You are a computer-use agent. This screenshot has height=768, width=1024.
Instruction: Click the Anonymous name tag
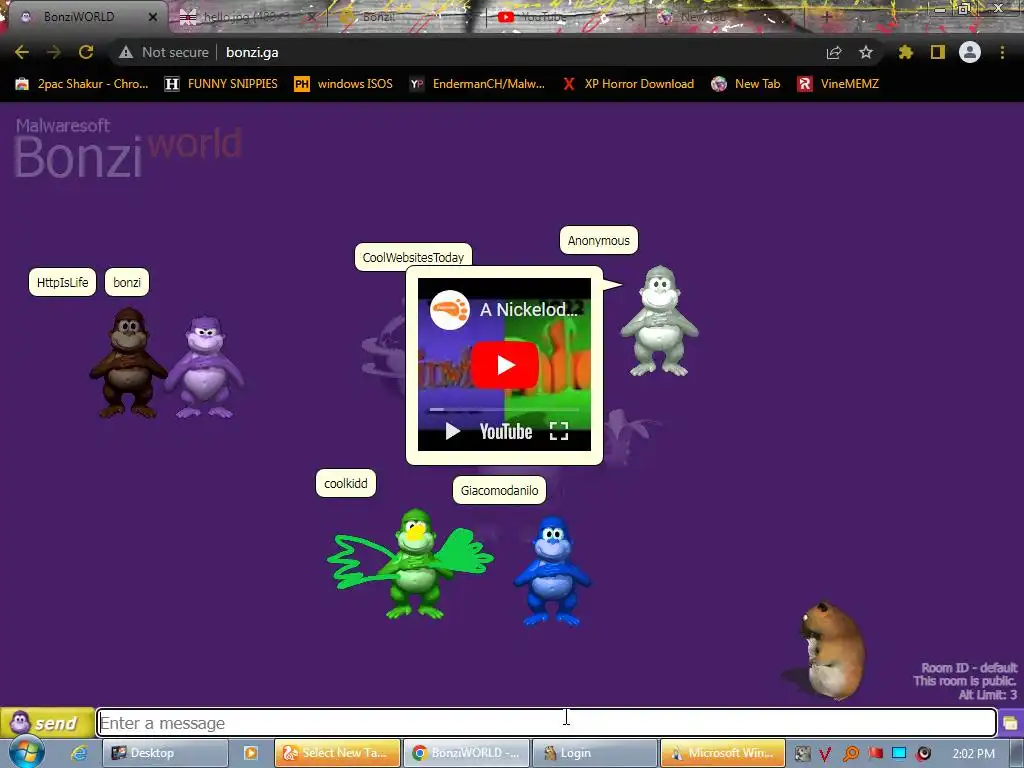tap(598, 240)
